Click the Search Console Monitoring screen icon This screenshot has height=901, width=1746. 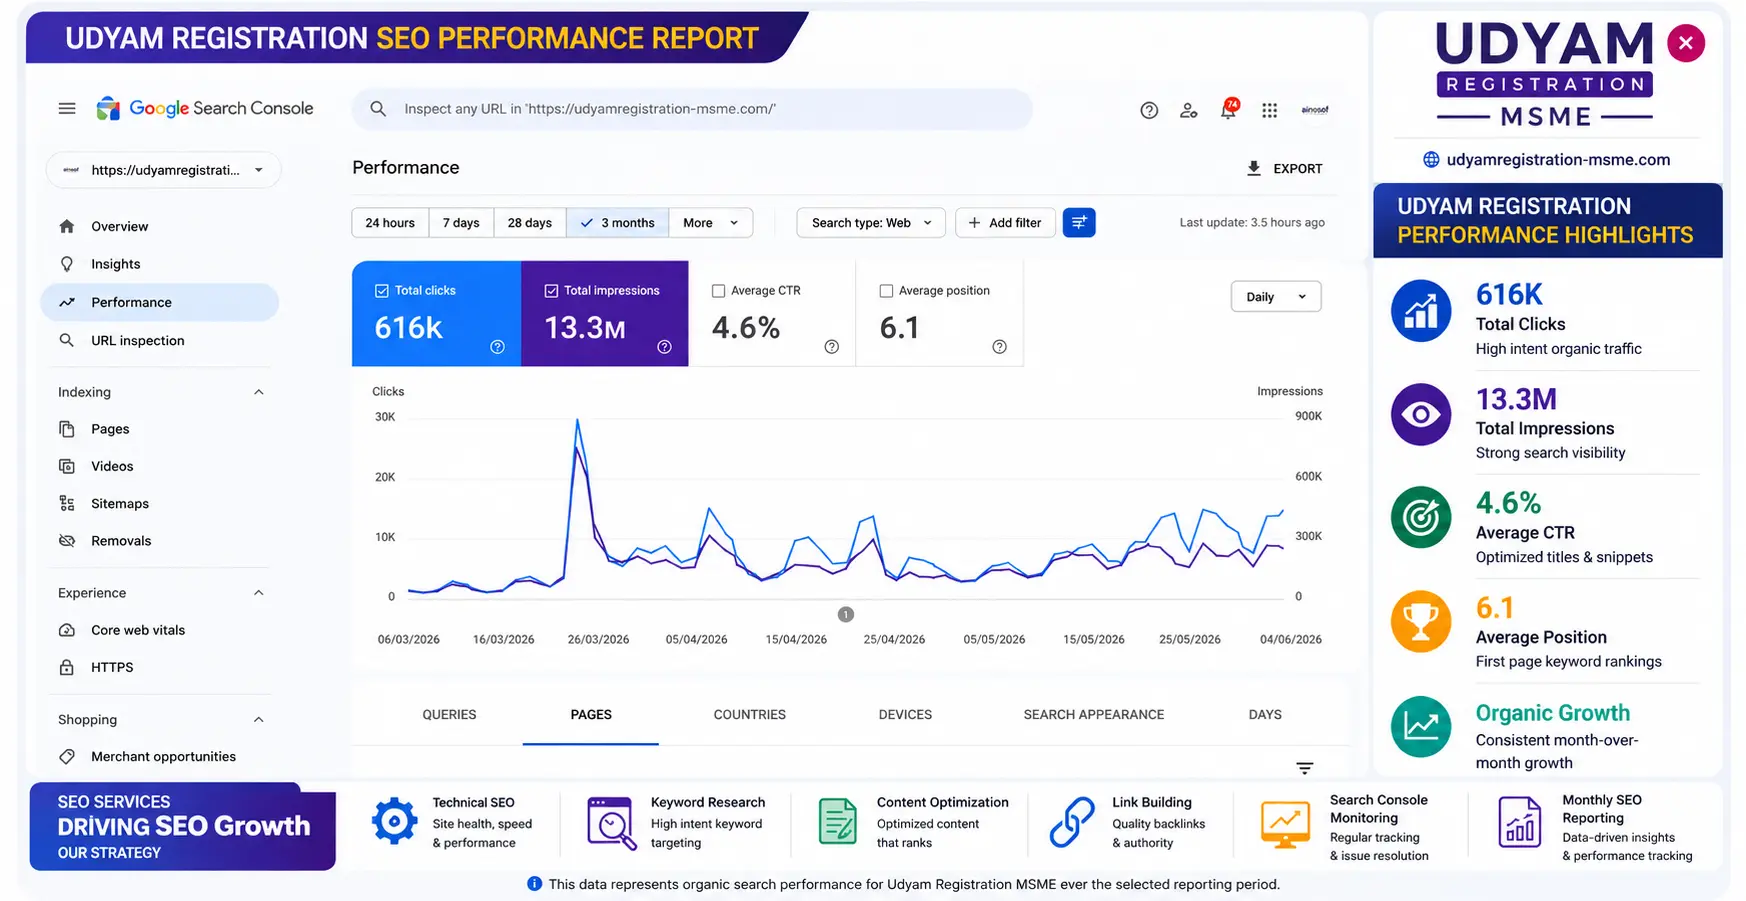[1285, 825]
